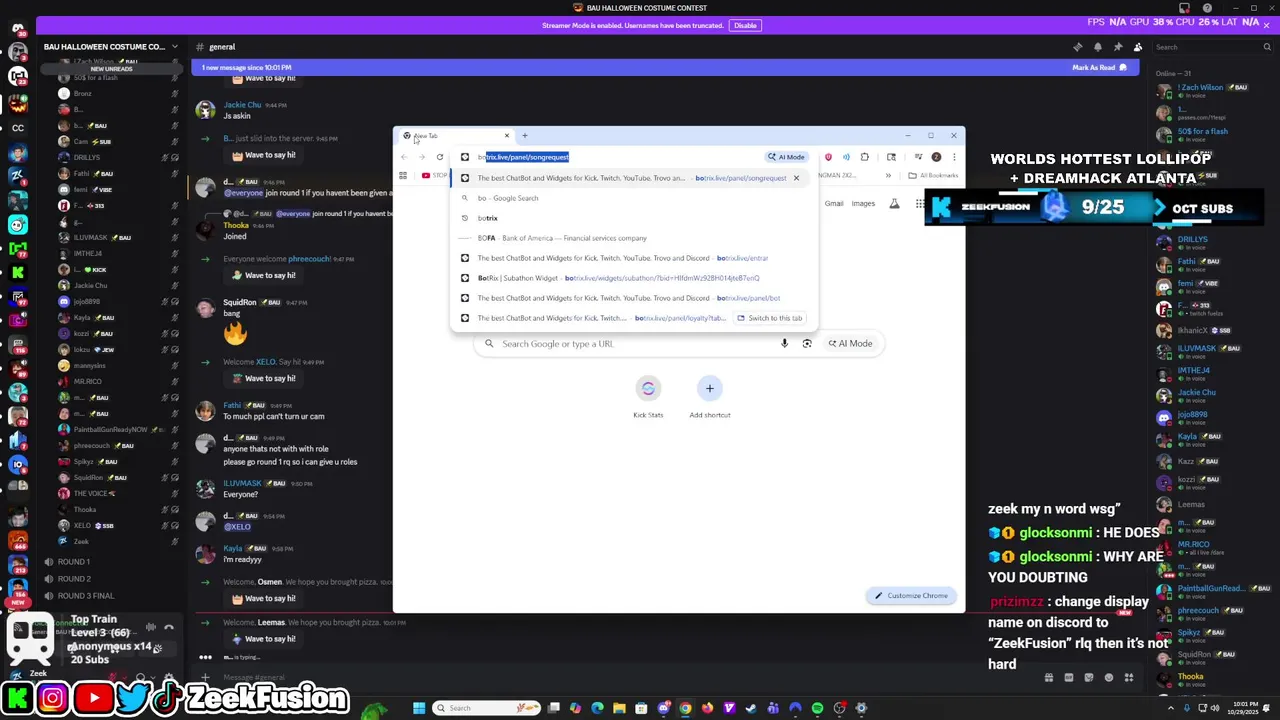This screenshot has width=1280, height=720.
Task: Start voice search with microphone icon
Action: [784, 344]
